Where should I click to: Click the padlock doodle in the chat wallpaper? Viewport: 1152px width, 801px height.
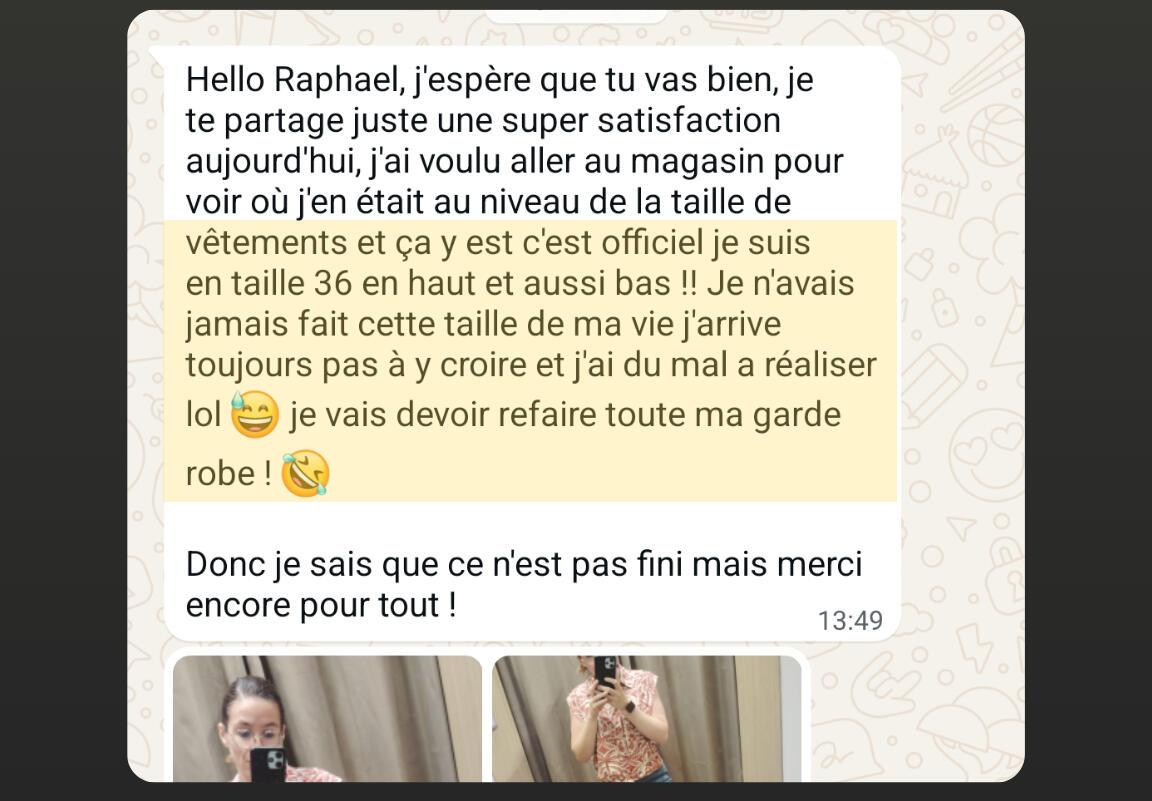coord(944,307)
